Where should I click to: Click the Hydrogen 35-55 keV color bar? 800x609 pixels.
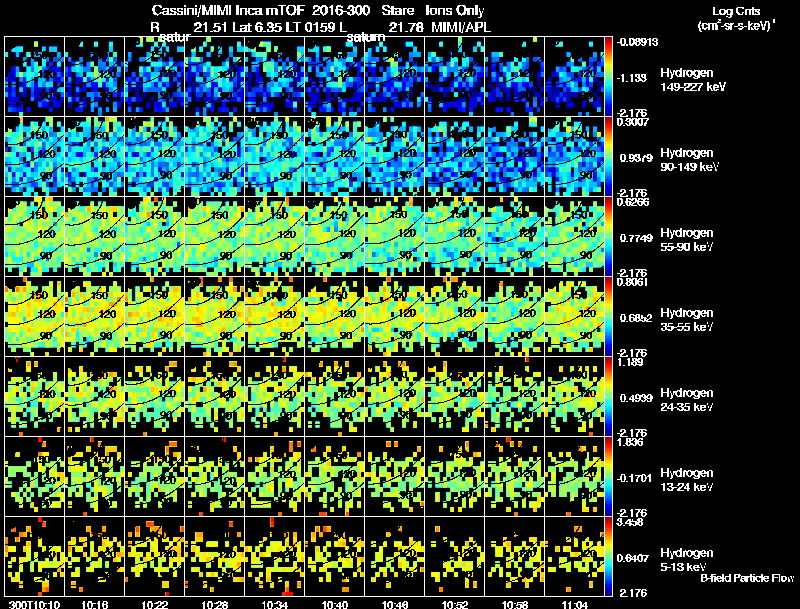pyautogui.click(x=608, y=316)
